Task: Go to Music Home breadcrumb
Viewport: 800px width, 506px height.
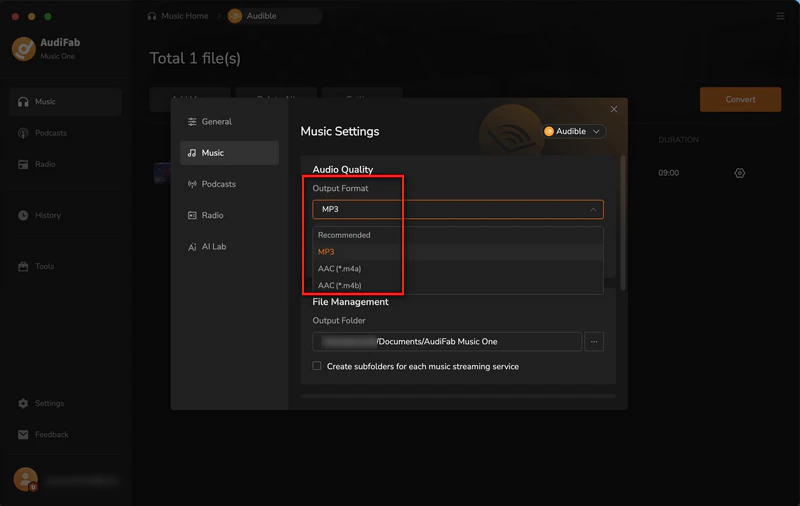Action: click(178, 16)
